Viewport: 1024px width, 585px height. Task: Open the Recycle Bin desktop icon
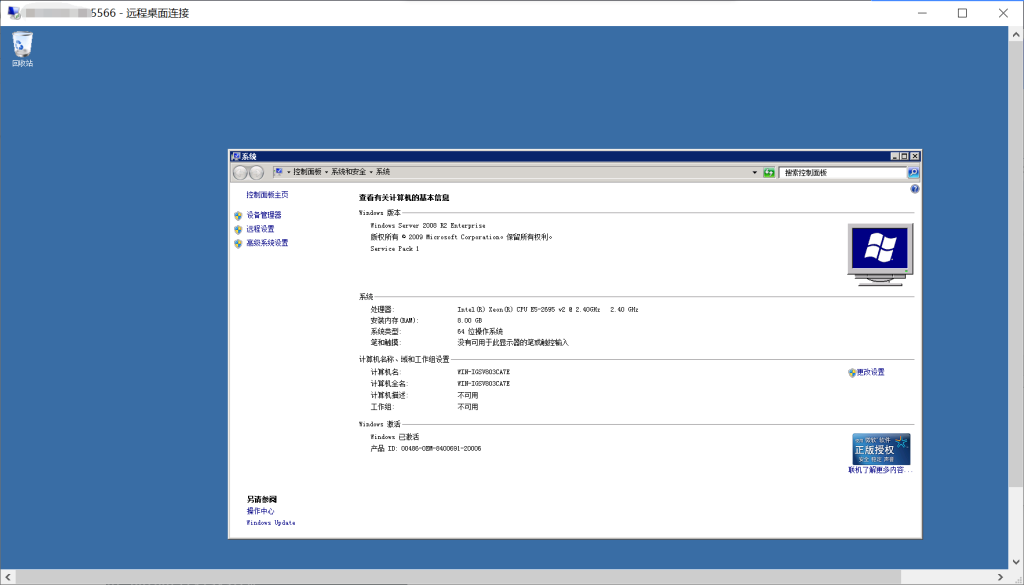point(22,49)
